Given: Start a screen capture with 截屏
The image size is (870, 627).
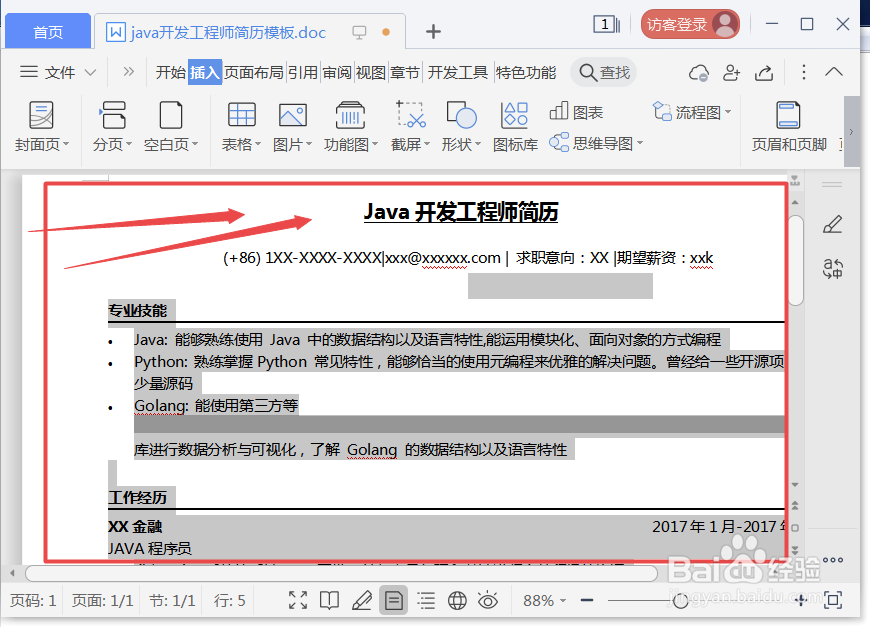Looking at the screenshot, I should click(x=411, y=127).
